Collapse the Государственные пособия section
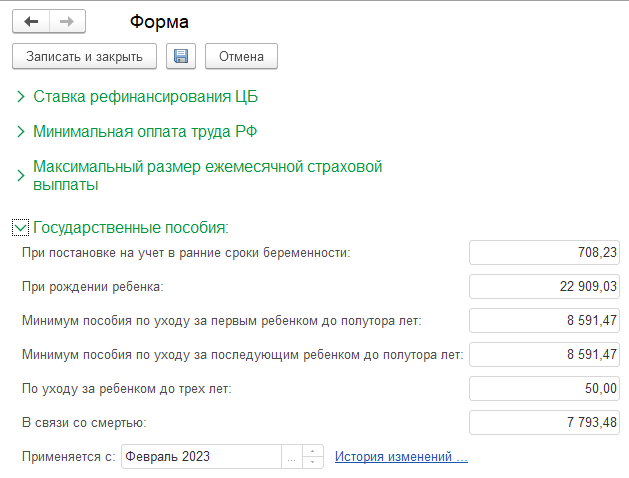The width and height of the screenshot is (629, 478). 21,227
